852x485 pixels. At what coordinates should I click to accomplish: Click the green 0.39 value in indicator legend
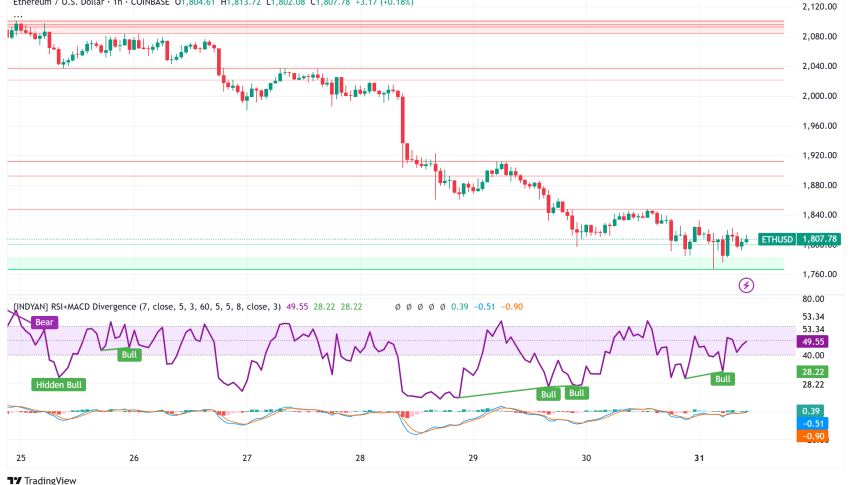(x=460, y=307)
